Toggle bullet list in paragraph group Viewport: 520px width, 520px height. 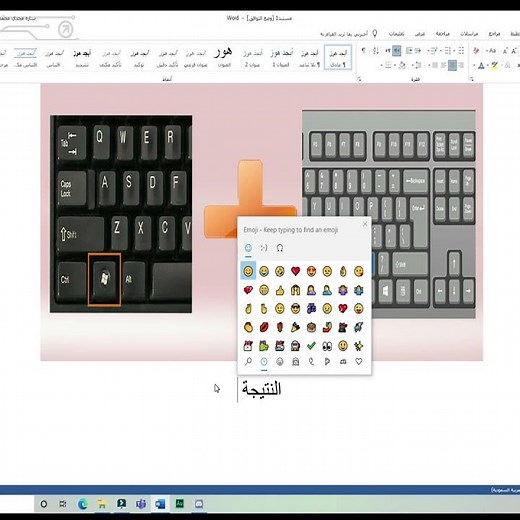(461, 51)
